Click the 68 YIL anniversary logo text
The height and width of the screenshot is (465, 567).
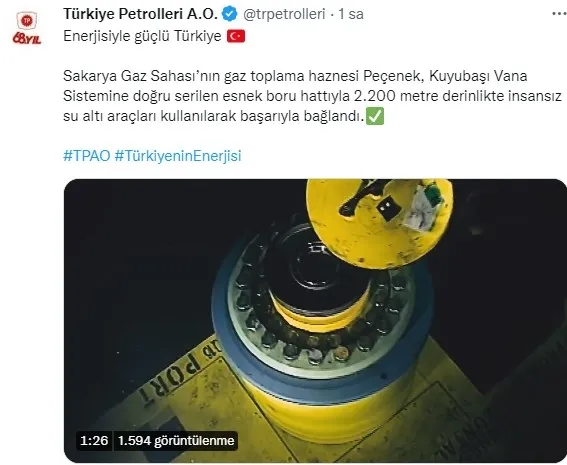[27, 38]
